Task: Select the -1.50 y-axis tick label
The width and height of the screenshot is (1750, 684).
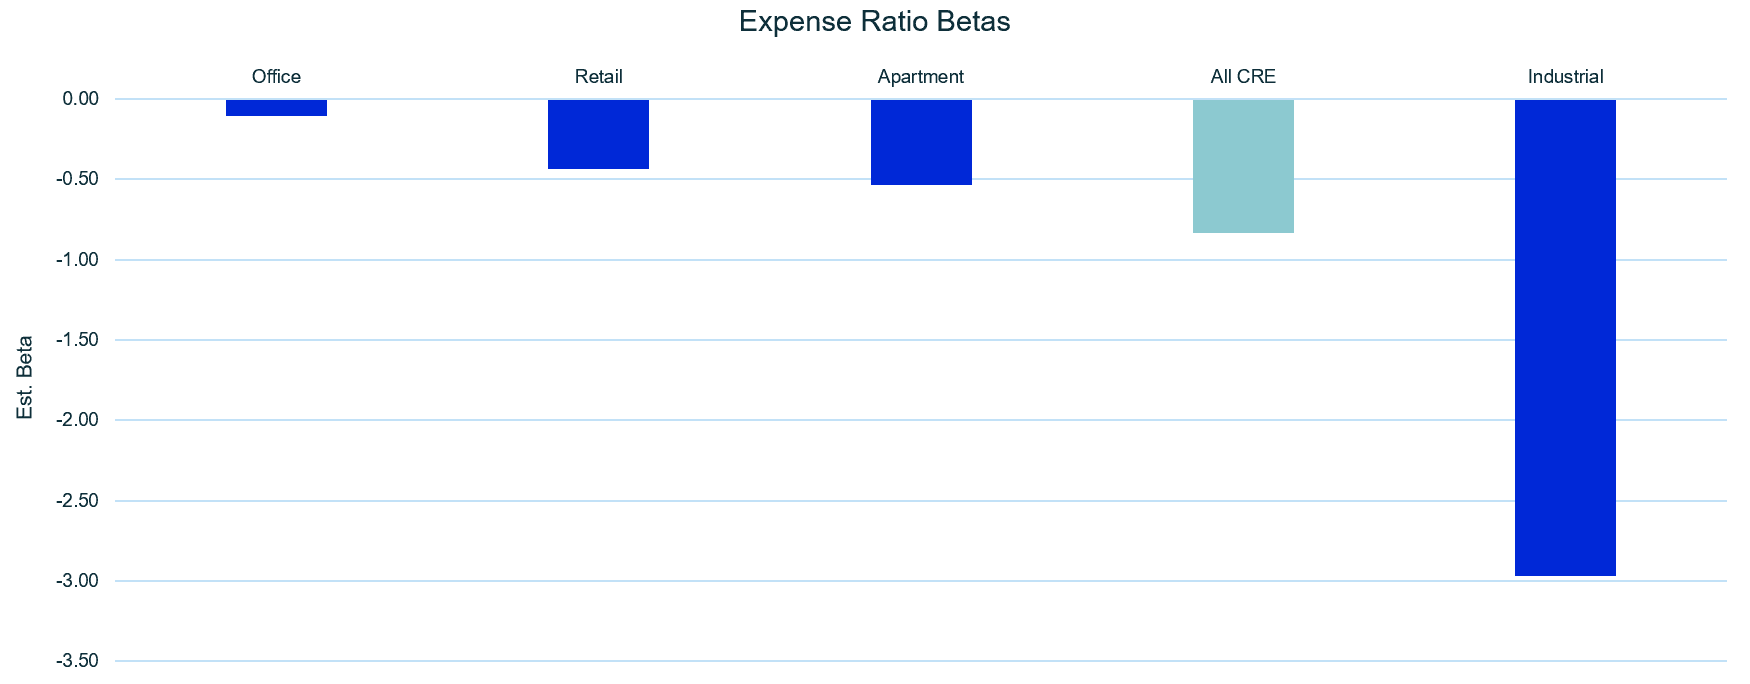Action: tap(77, 340)
